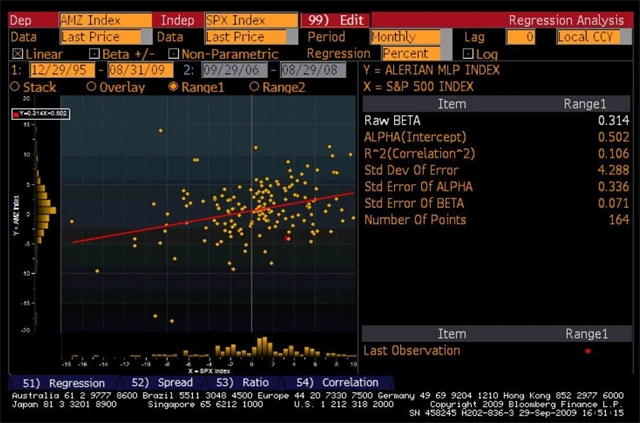The width and height of the screenshot is (640, 423).
Task: Switch to the 52) Spread tab
Action: pos(161,382)
